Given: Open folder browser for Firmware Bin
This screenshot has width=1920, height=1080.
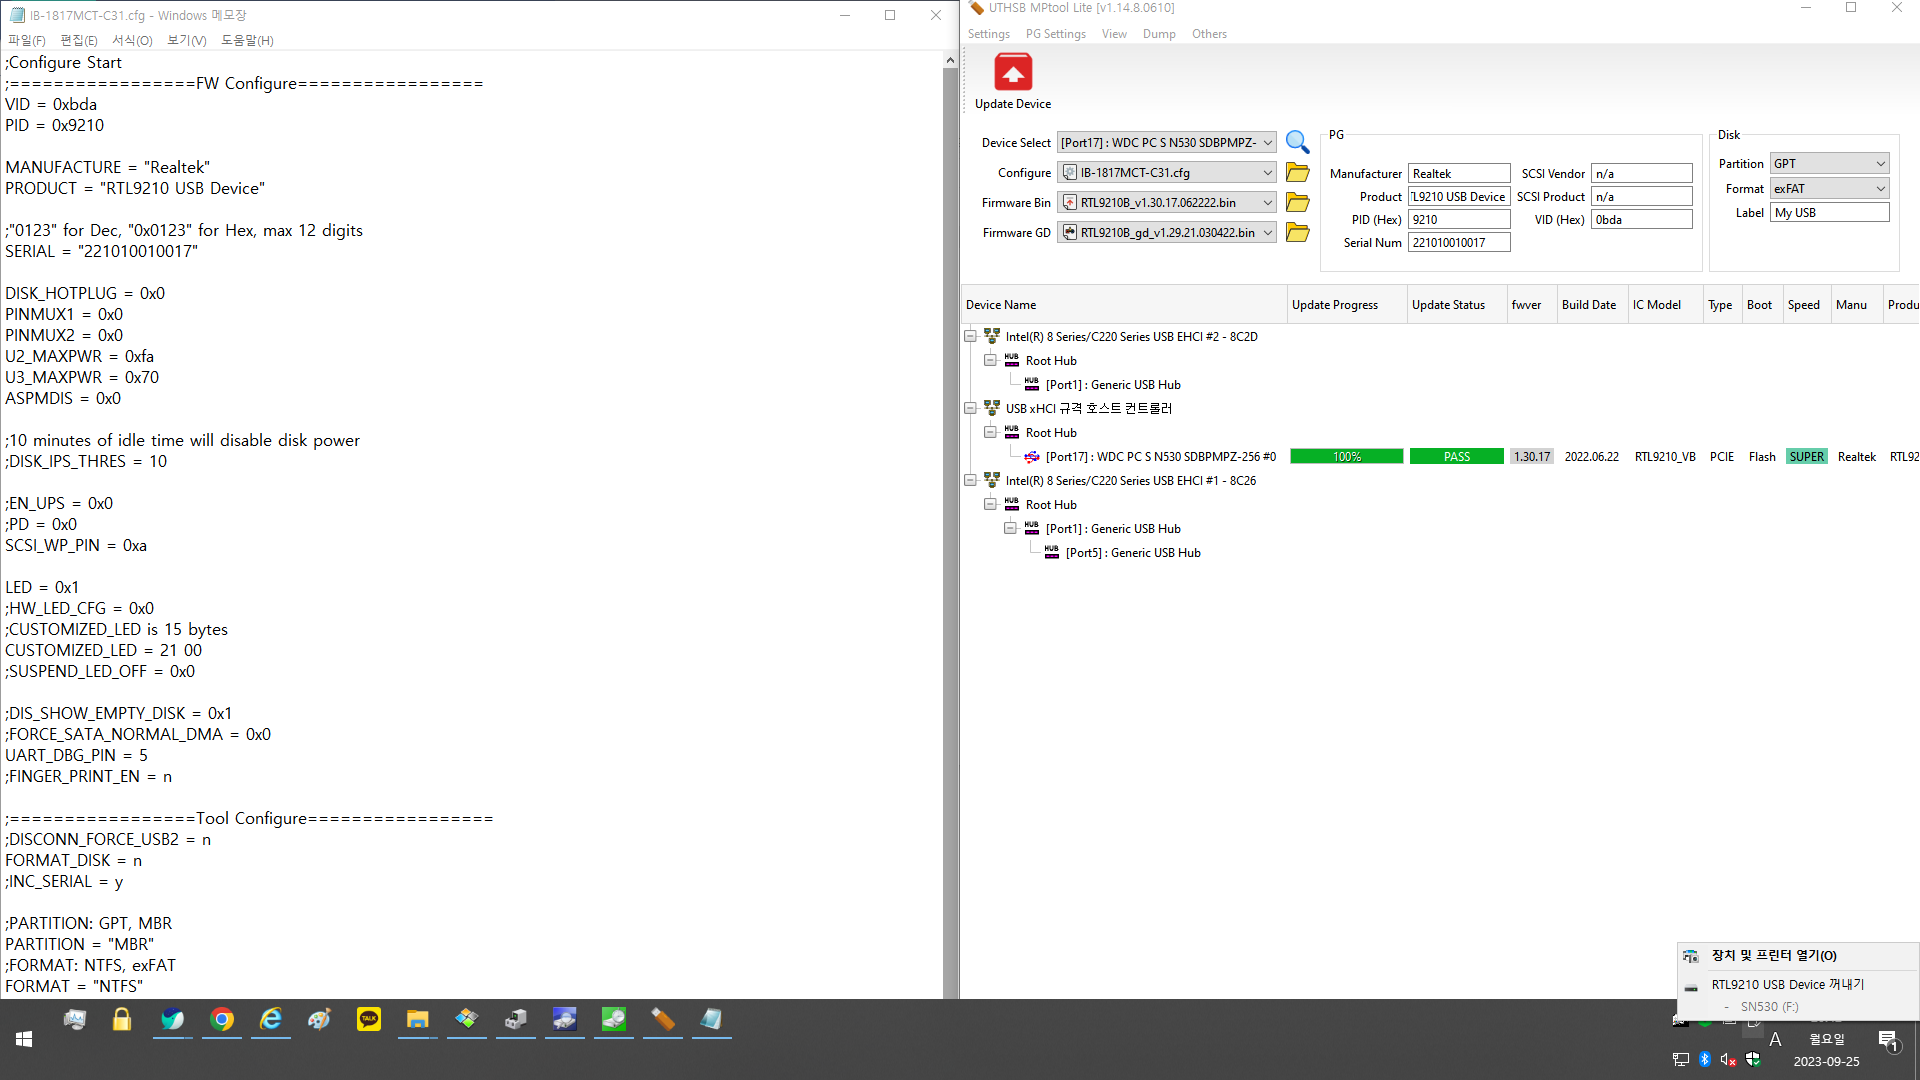Looking at the screenshot, I should pyautogui.click(x=1297, y=202).
